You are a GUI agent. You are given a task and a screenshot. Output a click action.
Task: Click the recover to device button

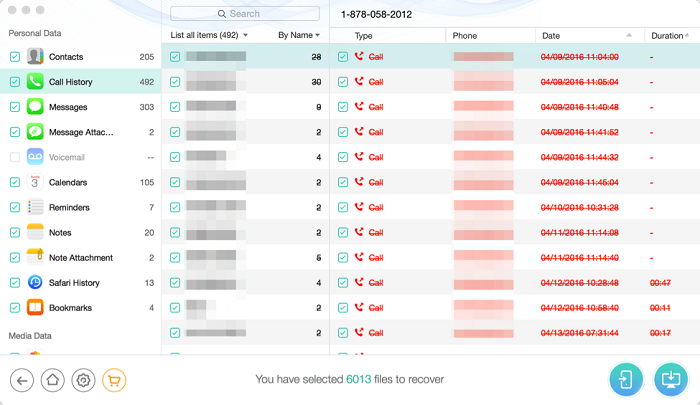[x=626, y=380]
